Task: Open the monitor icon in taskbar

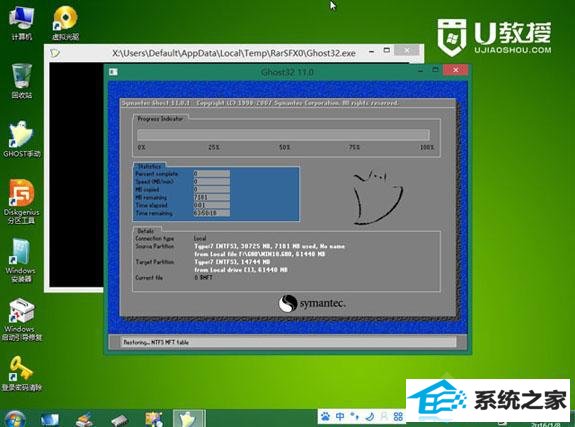Action: click(50, 419)
